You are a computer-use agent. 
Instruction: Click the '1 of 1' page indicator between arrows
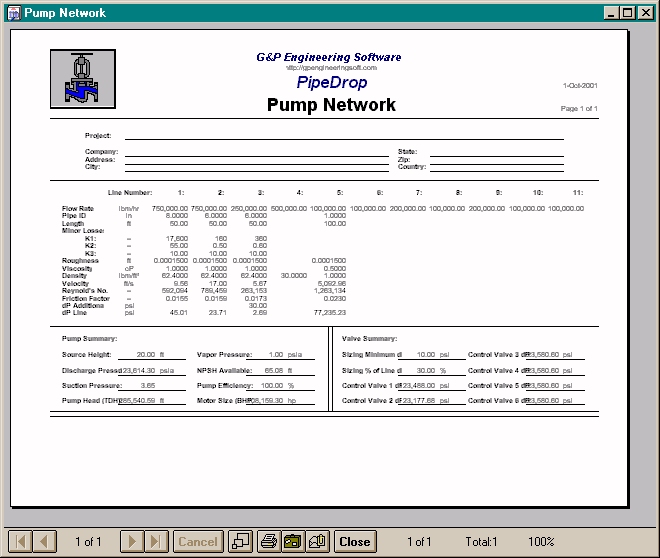tap(88, 542)
